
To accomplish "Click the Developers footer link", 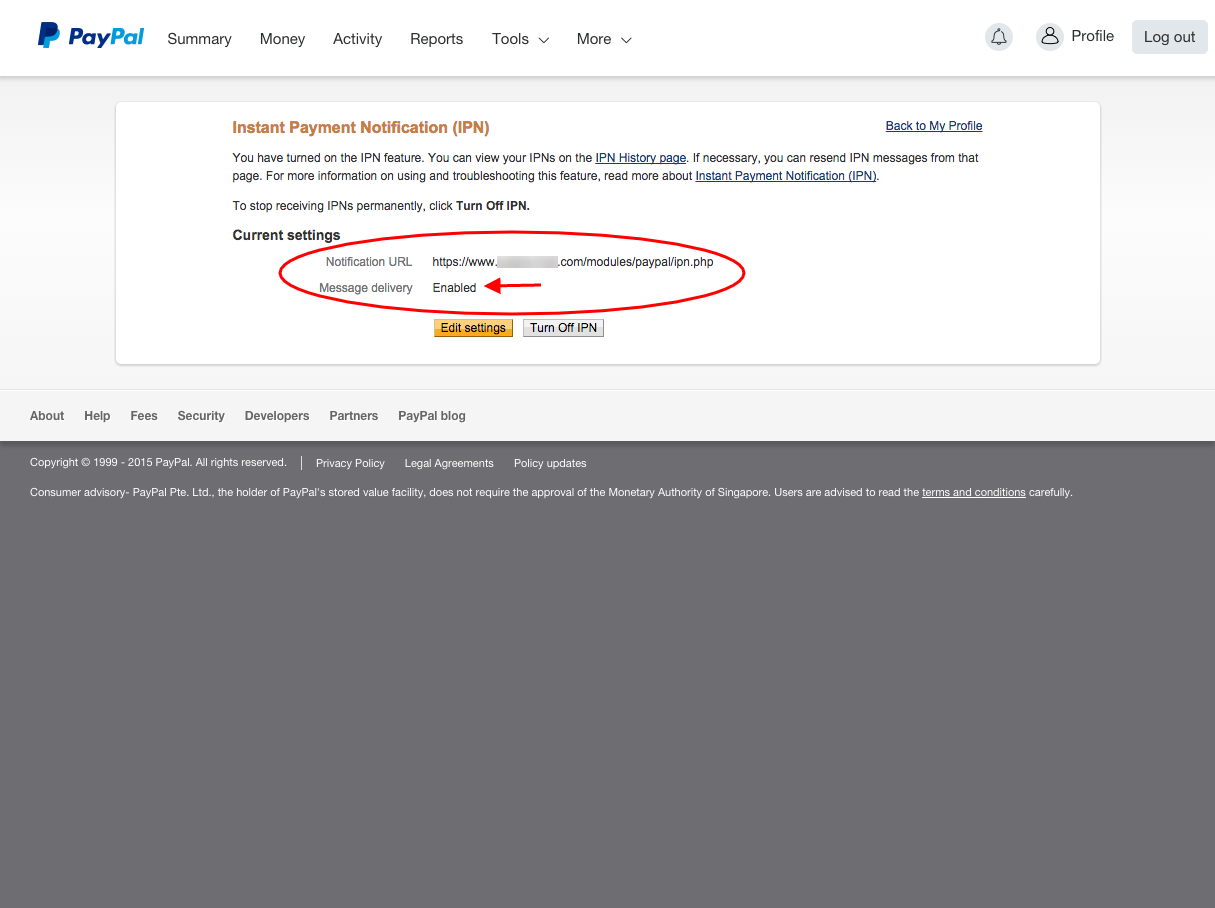I will point(277,416).
